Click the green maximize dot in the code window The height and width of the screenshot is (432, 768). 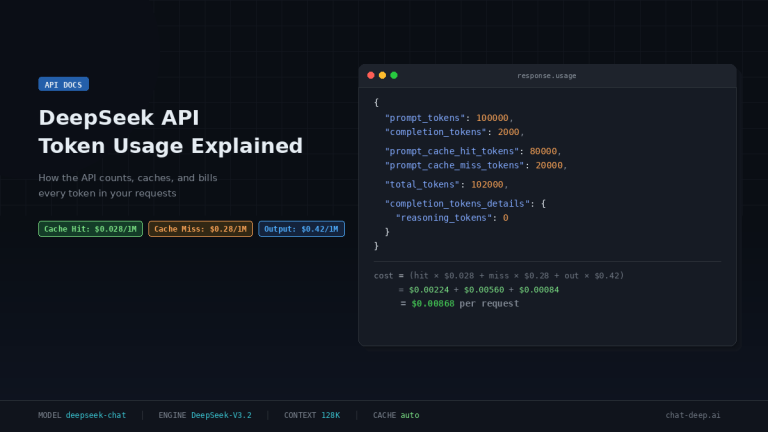tap(394, 75)
